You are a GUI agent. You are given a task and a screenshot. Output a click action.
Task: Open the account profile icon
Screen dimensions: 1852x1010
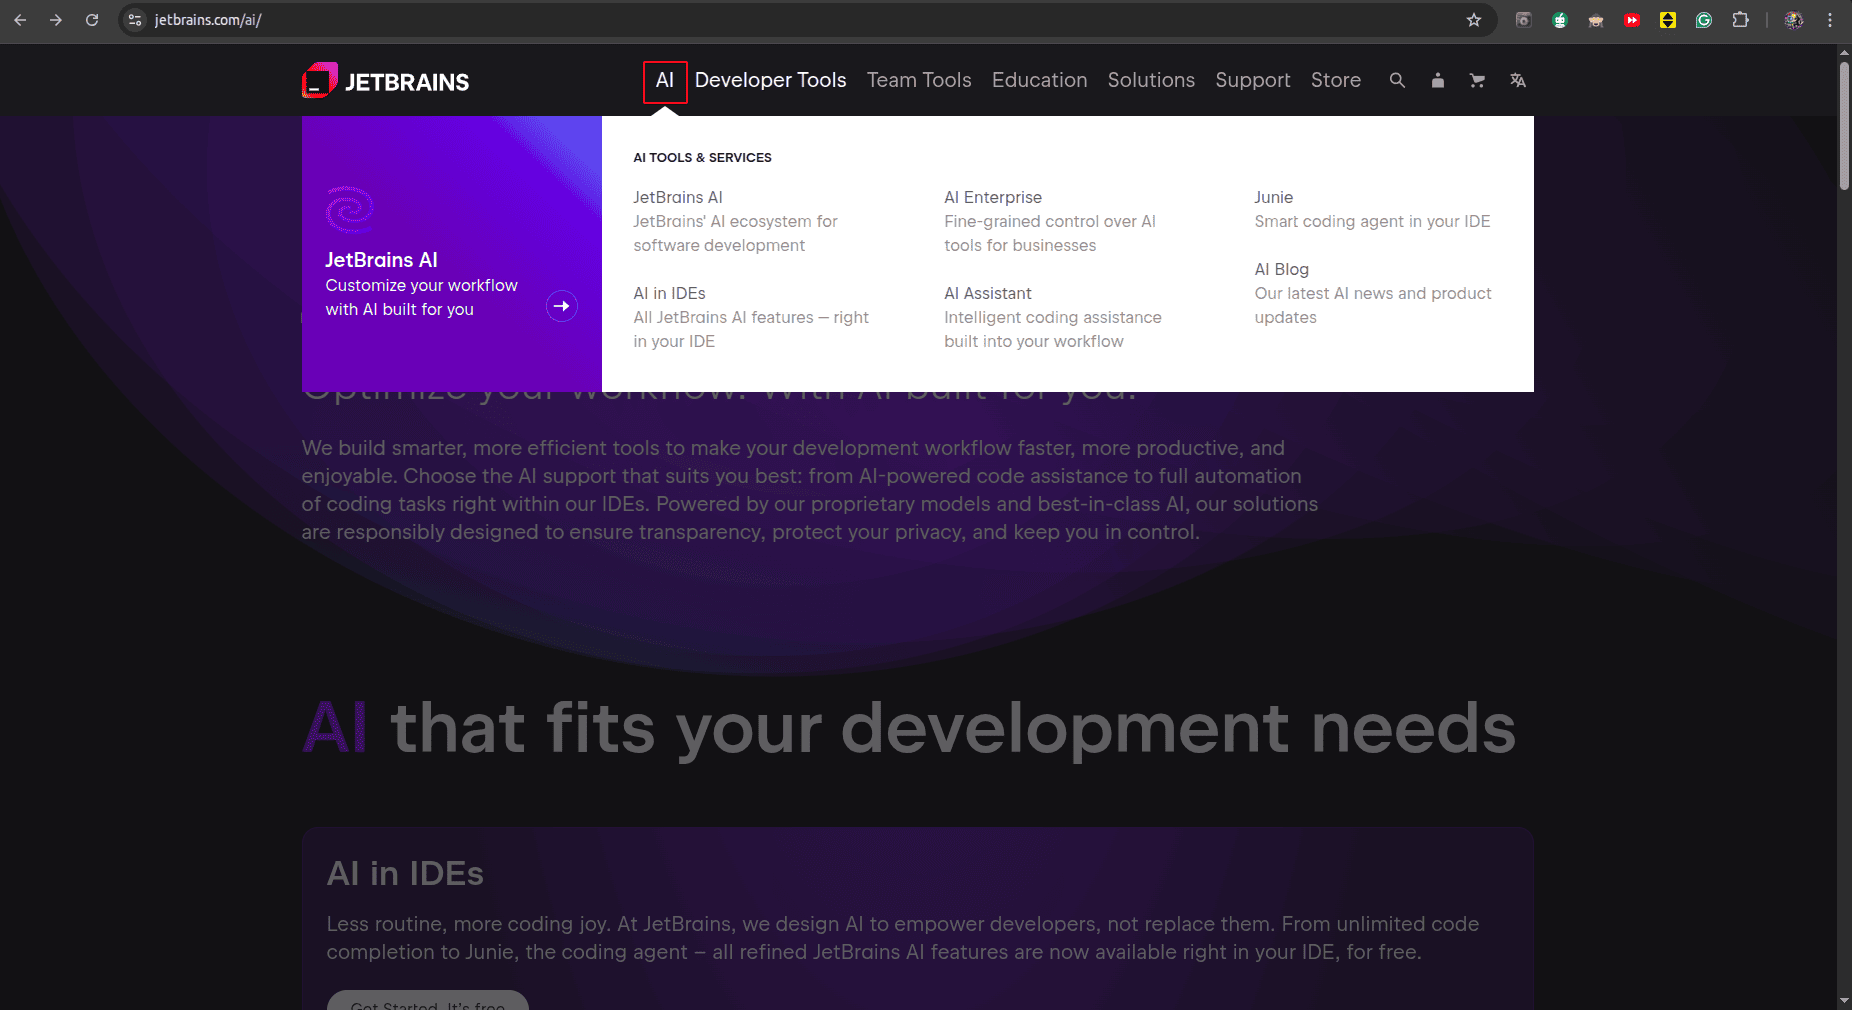pos(1437,80)
